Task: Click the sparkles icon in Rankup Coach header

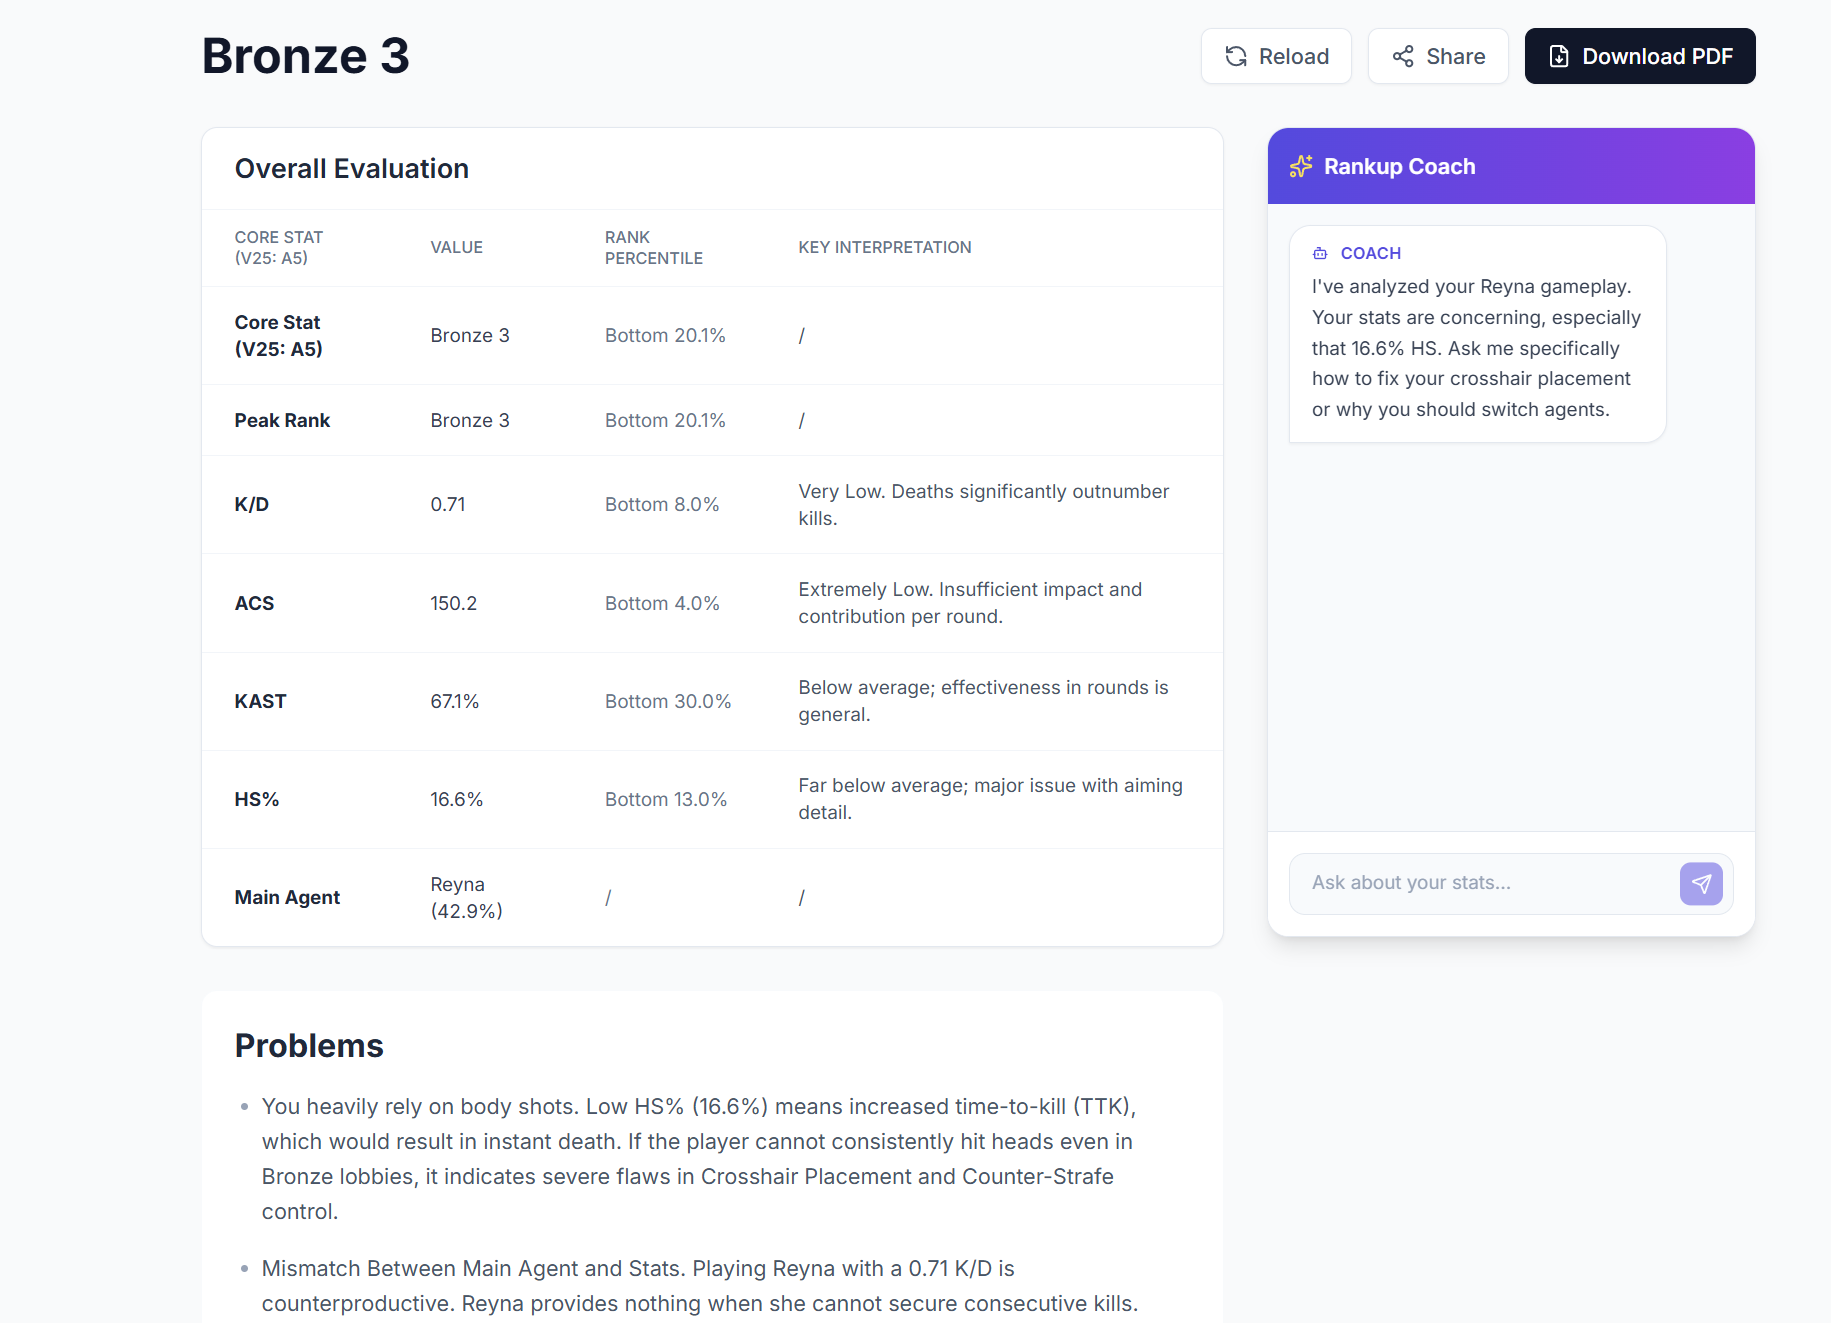Action: coord(1301,166)
